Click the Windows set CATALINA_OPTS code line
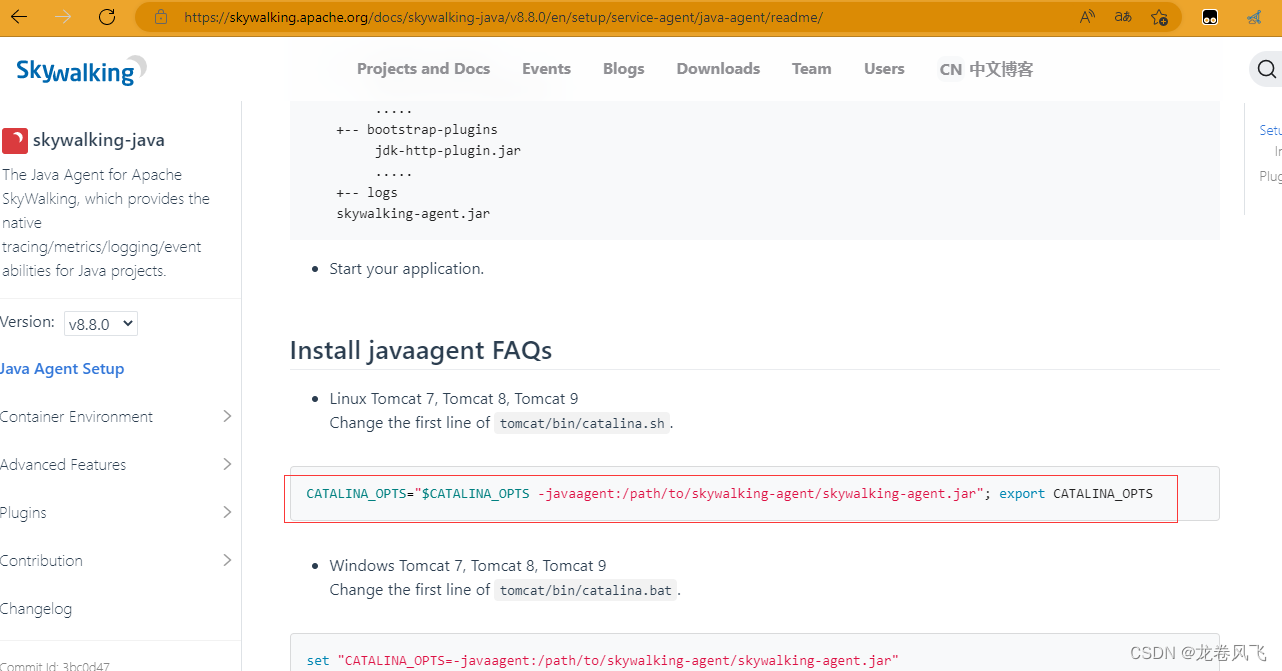This screenshot has height=671, width=1282. point(602,661)
